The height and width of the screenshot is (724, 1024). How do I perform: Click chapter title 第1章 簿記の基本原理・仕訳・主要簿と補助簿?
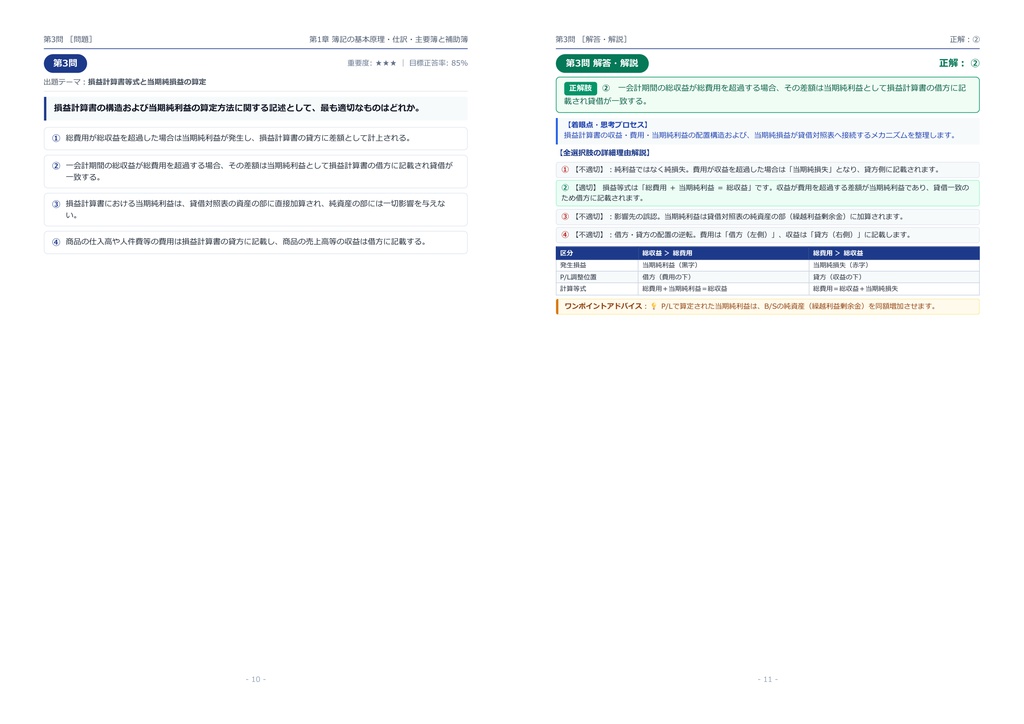(x=388, y=40)
